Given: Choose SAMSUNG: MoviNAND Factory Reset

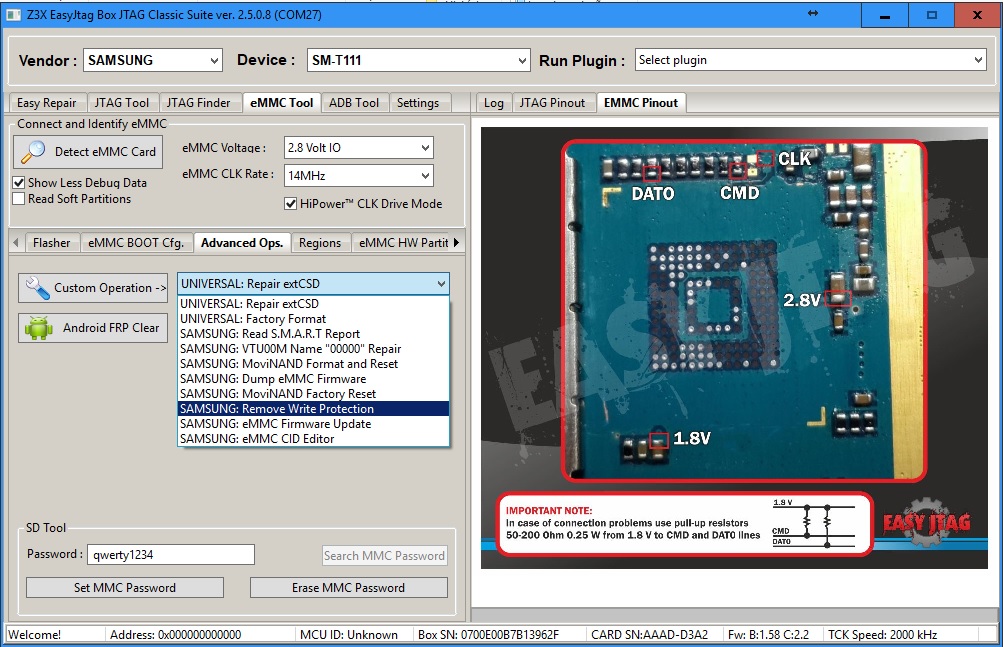Looking at the screenshot, I should [x=313, y=394].
